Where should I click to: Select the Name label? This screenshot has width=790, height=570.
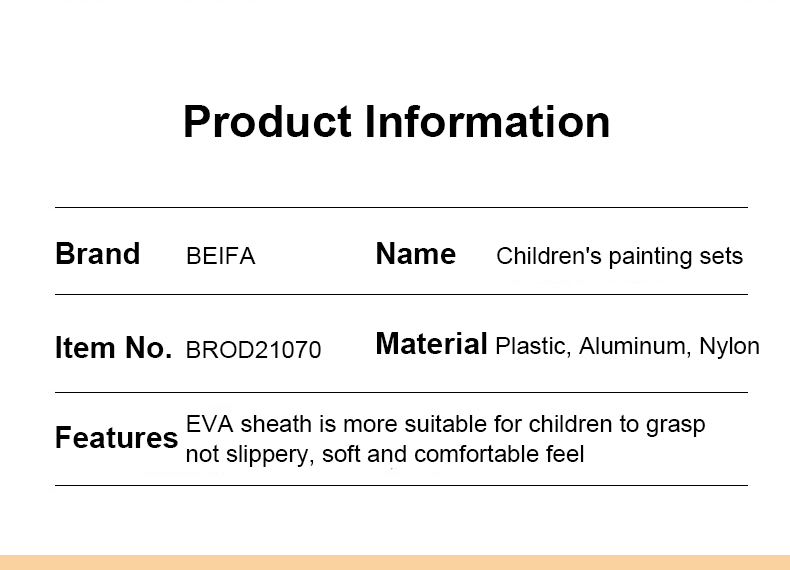coord(416,254)
